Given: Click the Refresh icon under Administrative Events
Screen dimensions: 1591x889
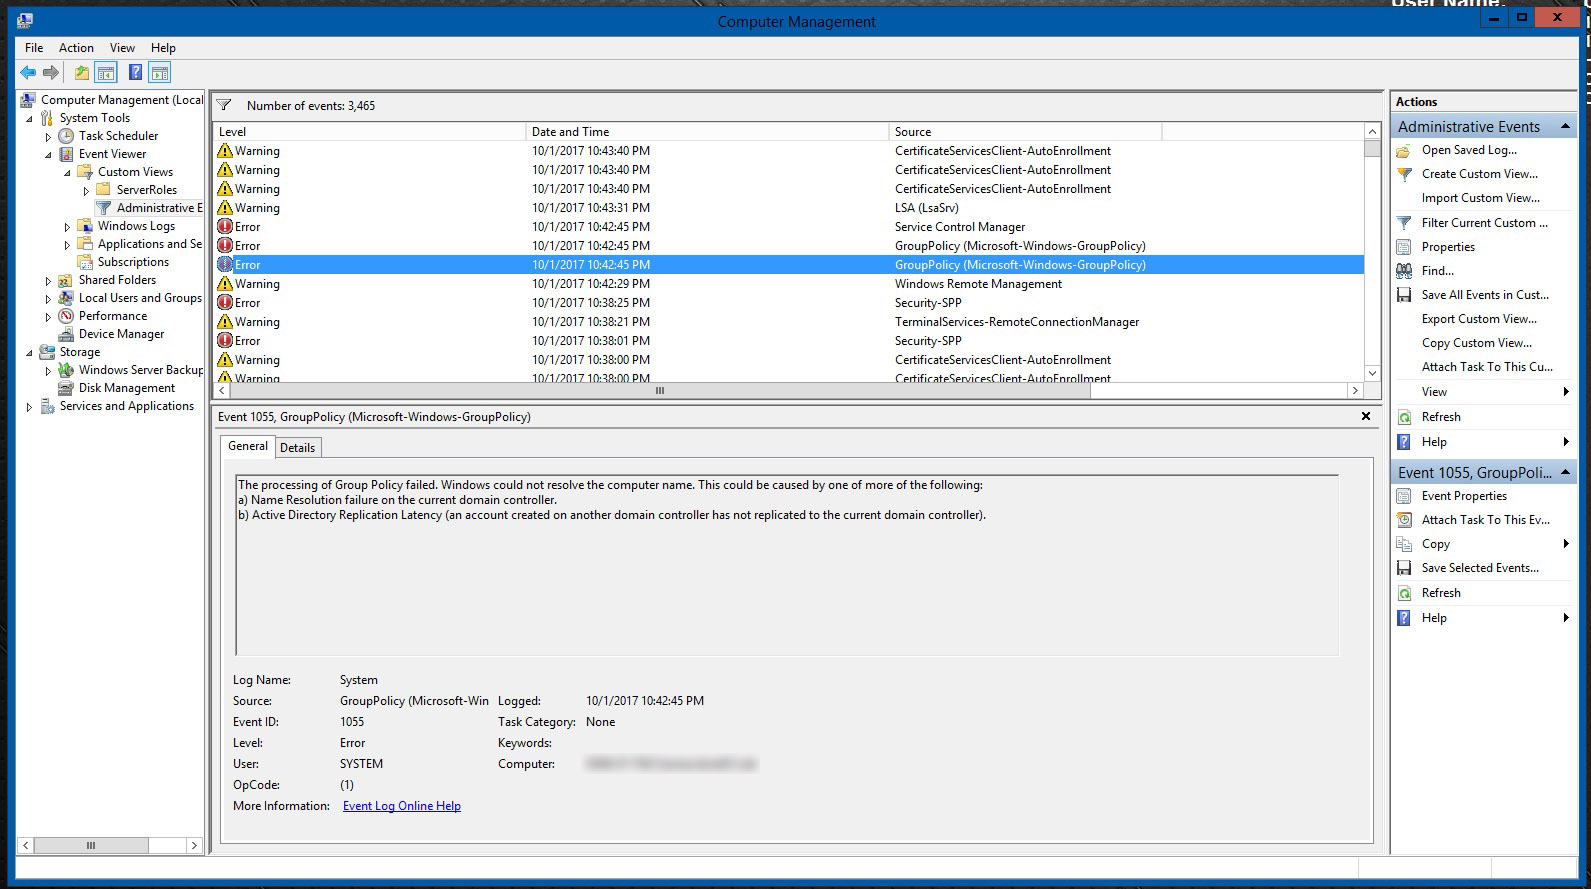Looking at the screenshot, I should click(1404, 417).
